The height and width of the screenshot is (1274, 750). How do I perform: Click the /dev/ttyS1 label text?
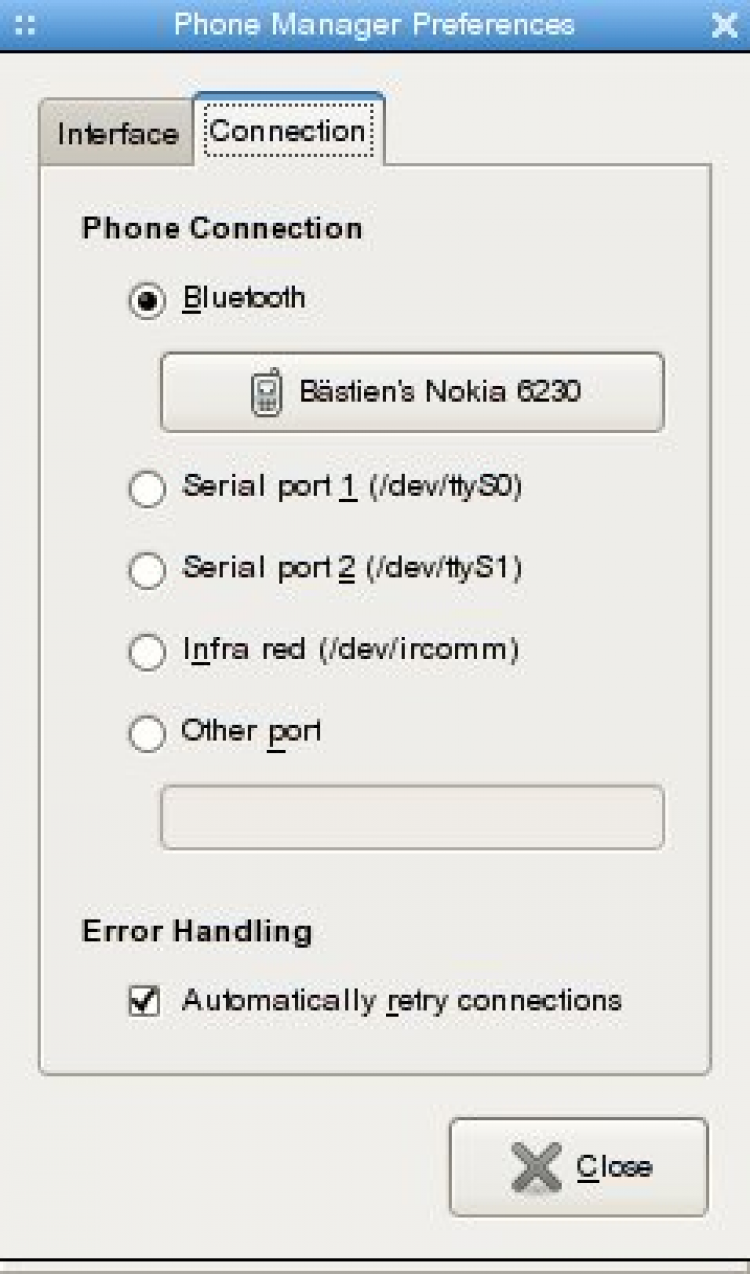click(x=444, y=569)
